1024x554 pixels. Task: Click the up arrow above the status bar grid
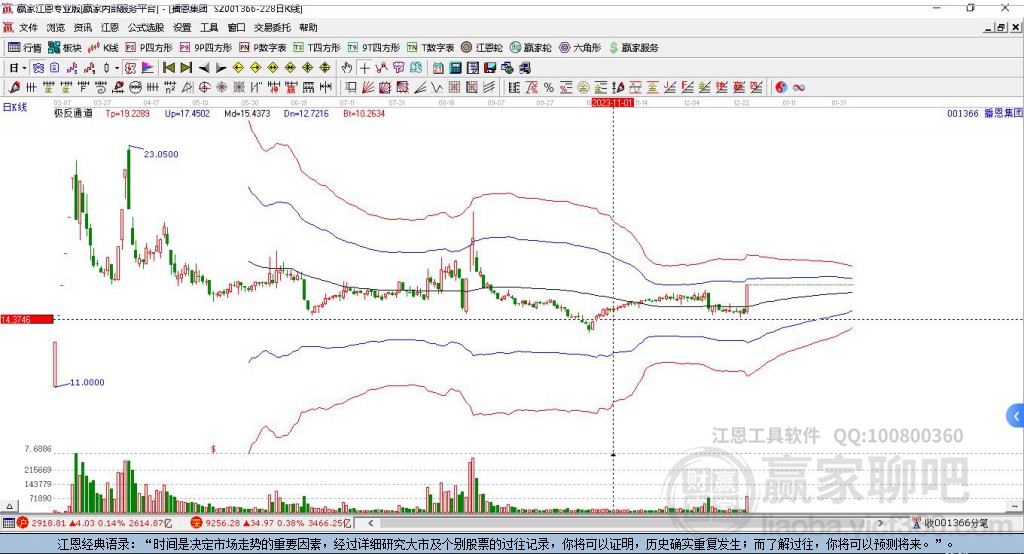tap(9, 506)
